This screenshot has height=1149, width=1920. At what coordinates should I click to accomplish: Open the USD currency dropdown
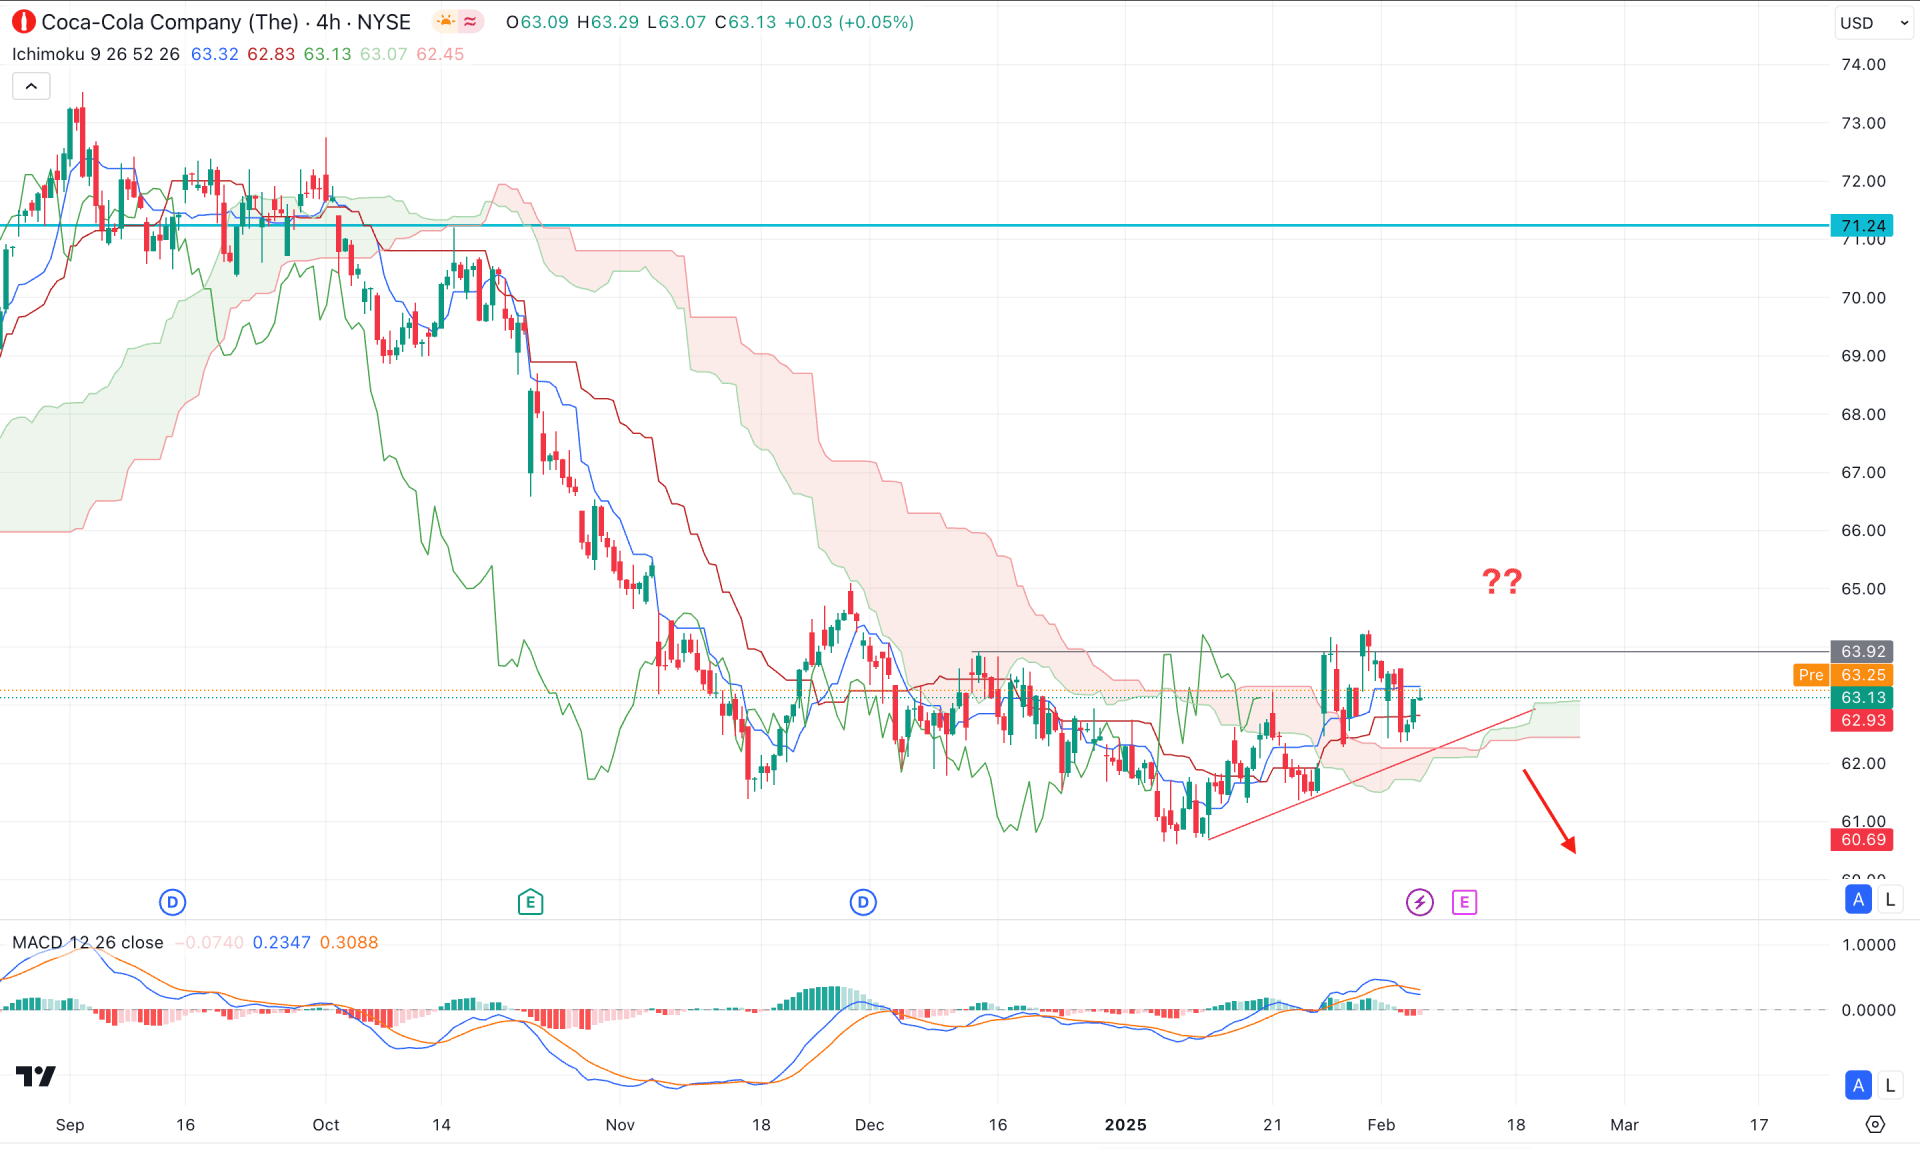pos(1874,22)
